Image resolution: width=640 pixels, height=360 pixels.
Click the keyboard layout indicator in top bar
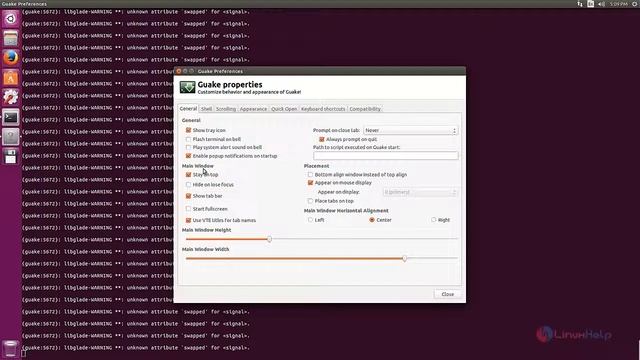[x=591, y=4]
